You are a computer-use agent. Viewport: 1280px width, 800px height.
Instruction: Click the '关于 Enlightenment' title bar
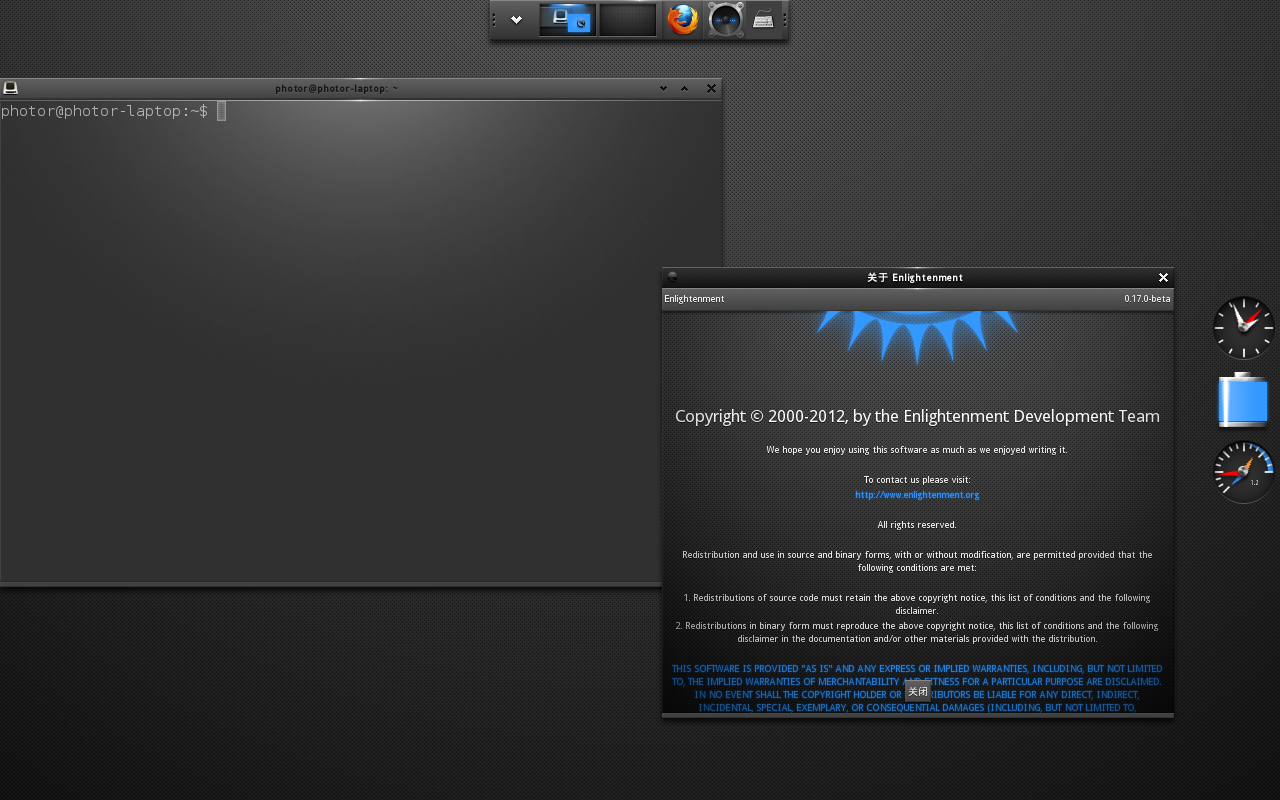coord(915,277)
